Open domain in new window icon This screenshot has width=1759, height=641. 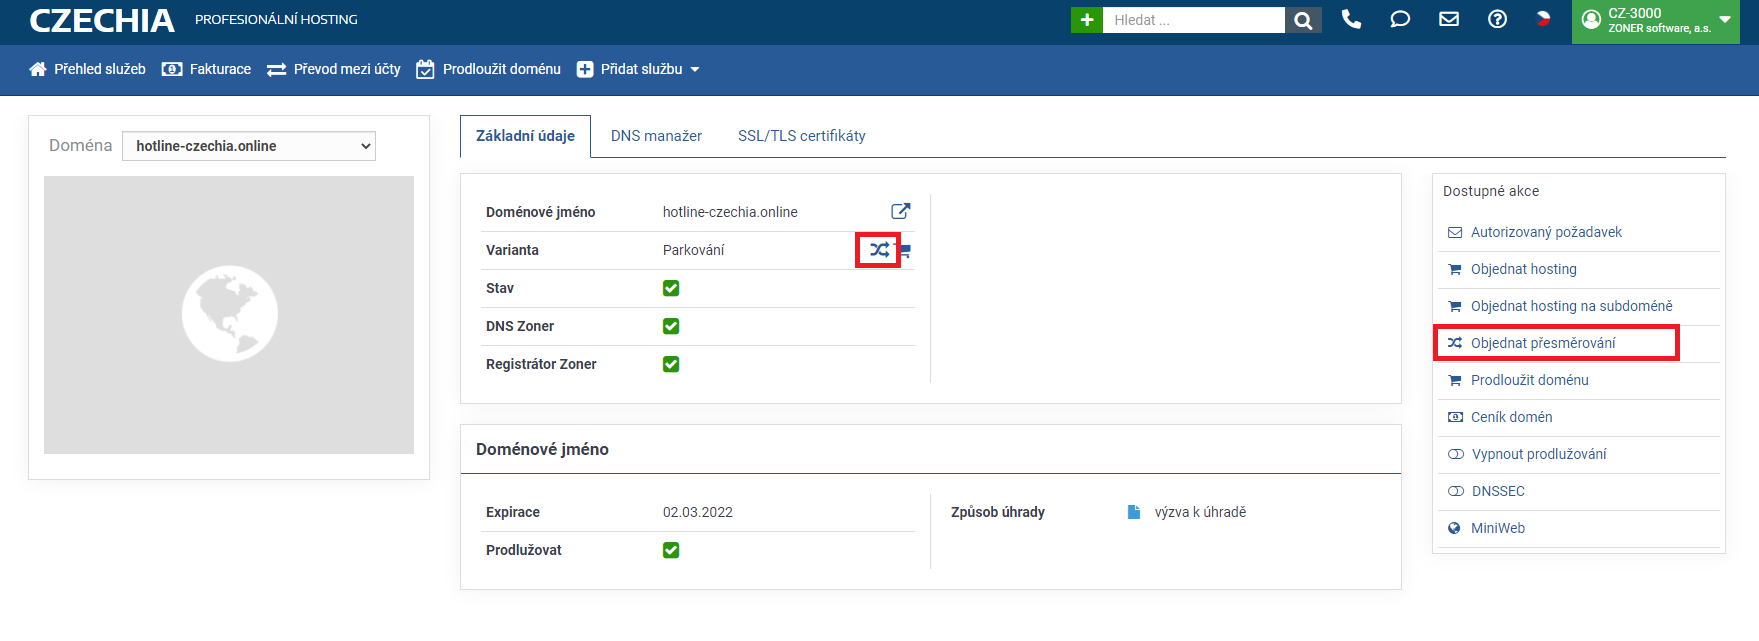pyautogui.click(x=900, y=211)
